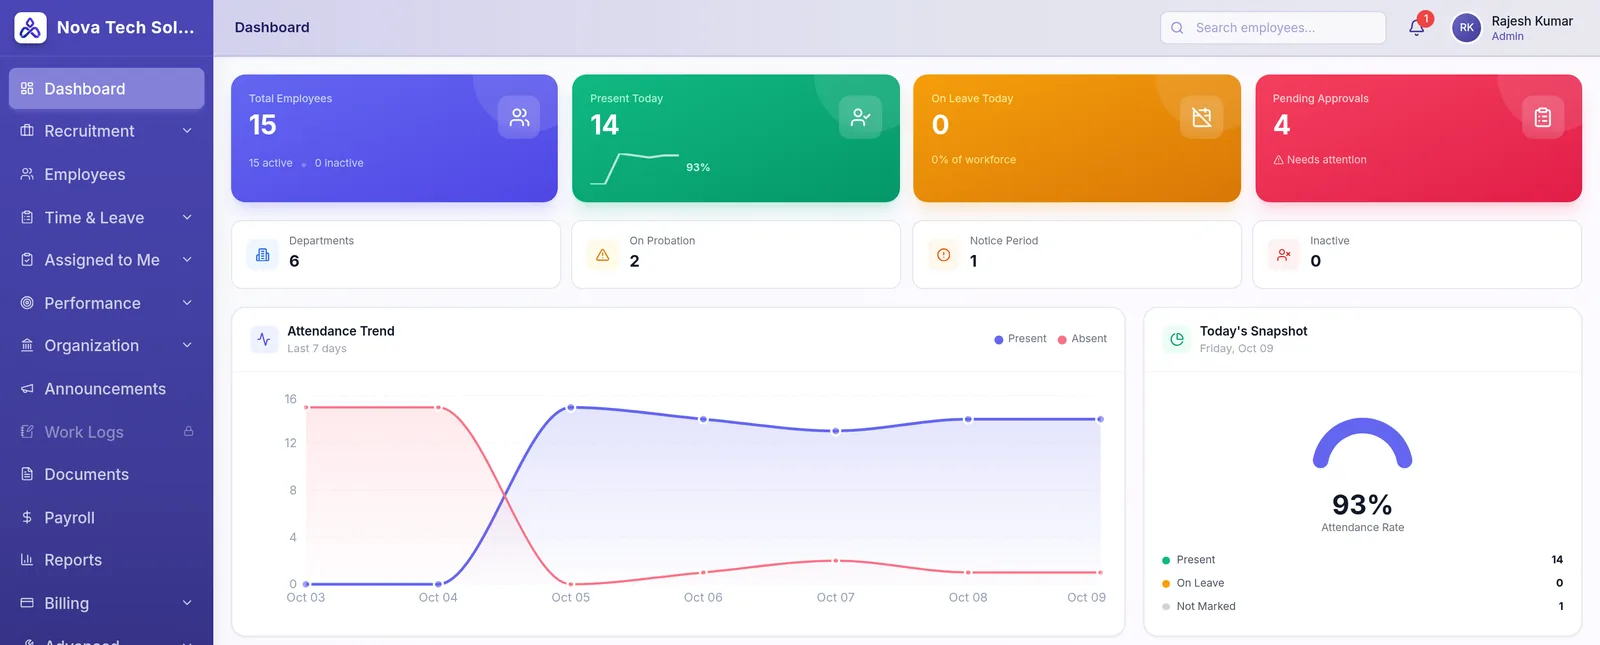This screenshot has height=645, width=1600.
Task: Click the Total Employees people icon
Action: tap(519, 117)
